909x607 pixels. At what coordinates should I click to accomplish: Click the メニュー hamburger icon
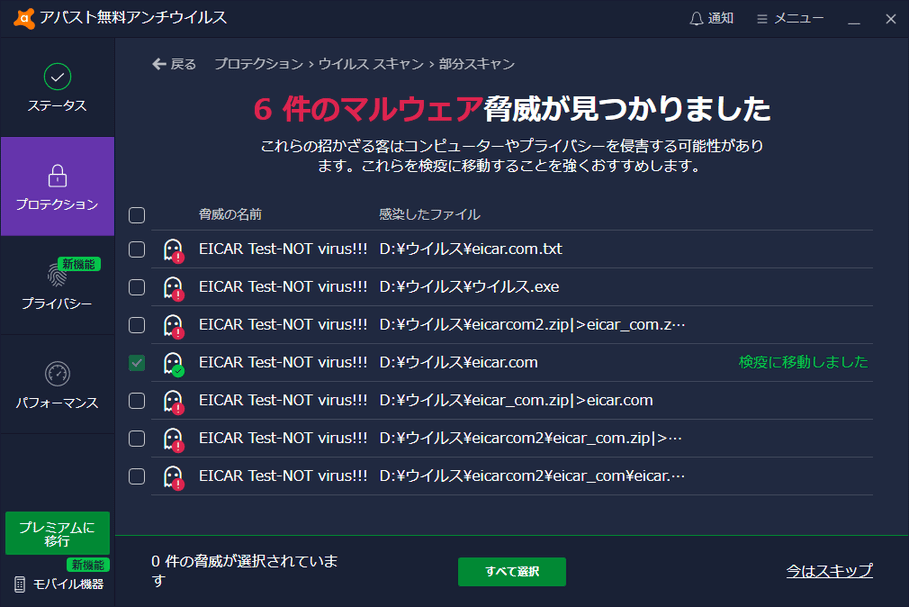click(762, 19)
